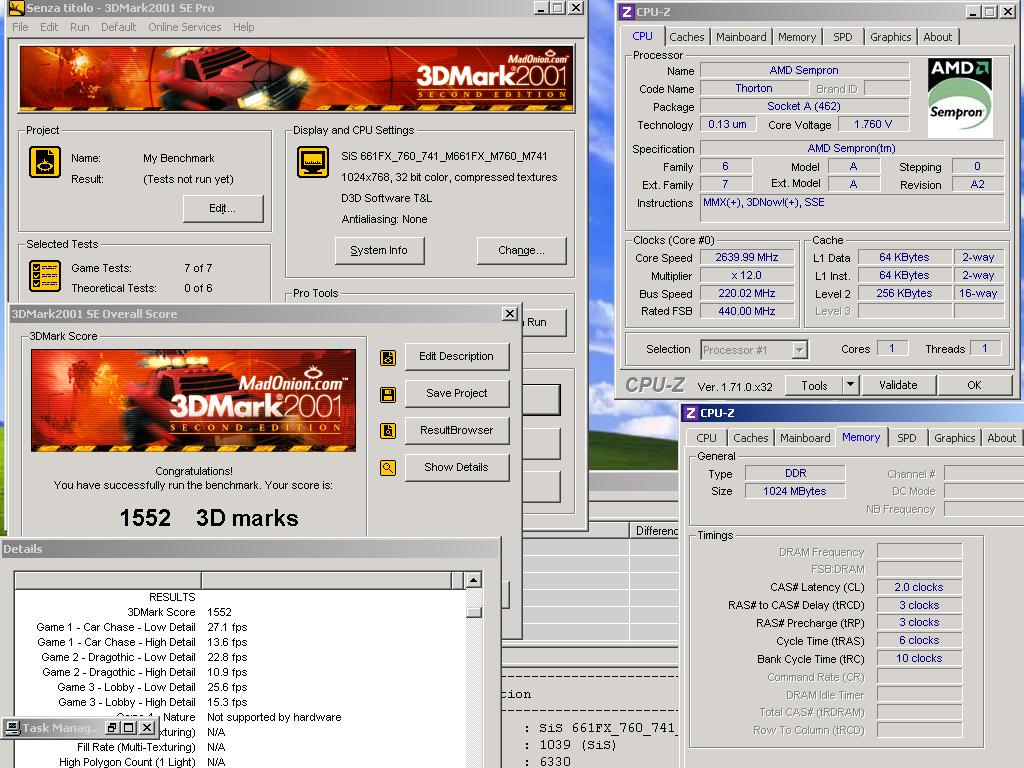Click the Edit Description icon
The image size is (1024, 768).
point(388,357)
